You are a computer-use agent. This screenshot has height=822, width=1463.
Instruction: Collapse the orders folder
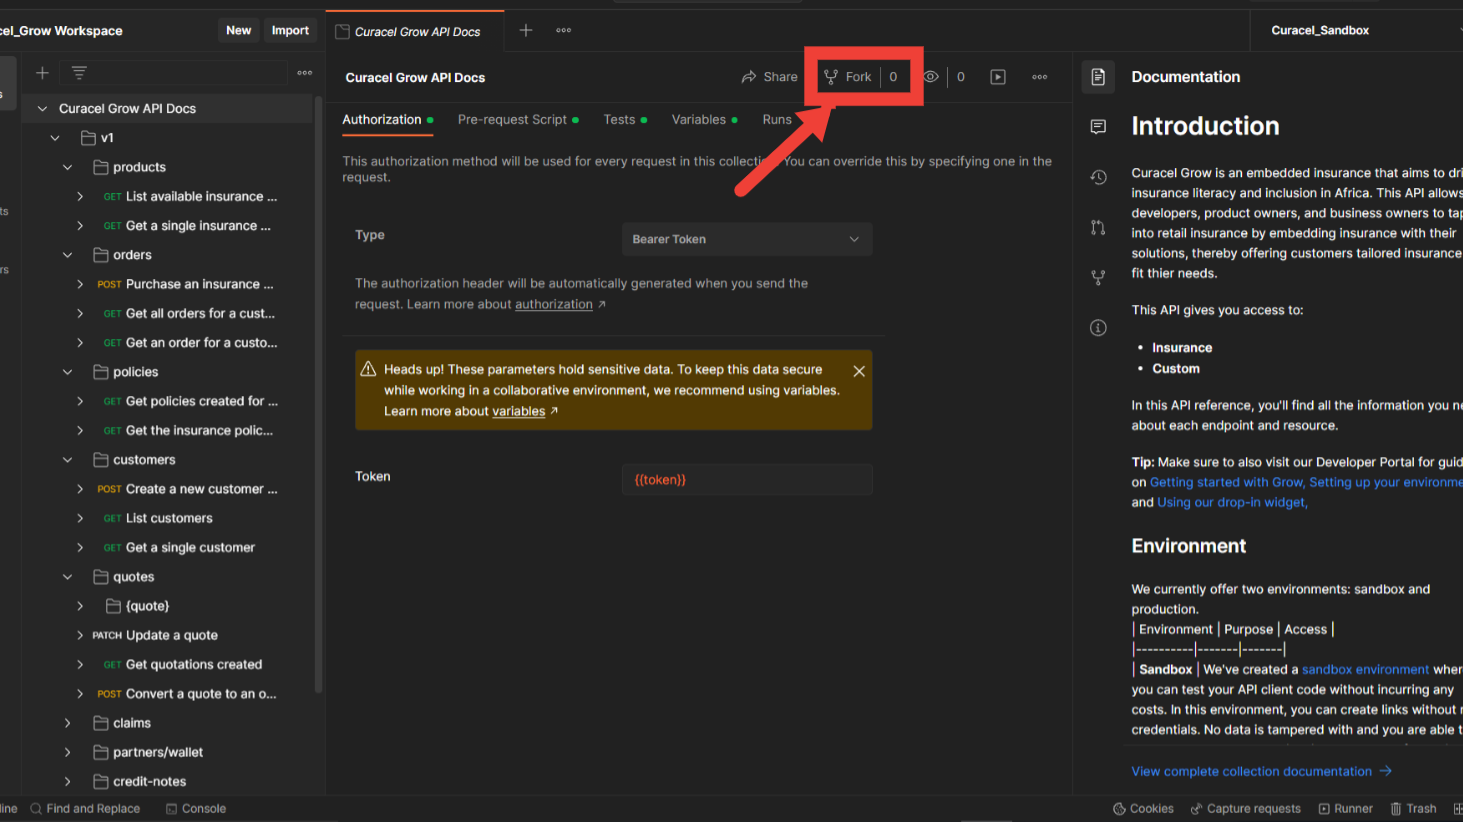pyautogui.click(x=68, y=255)
